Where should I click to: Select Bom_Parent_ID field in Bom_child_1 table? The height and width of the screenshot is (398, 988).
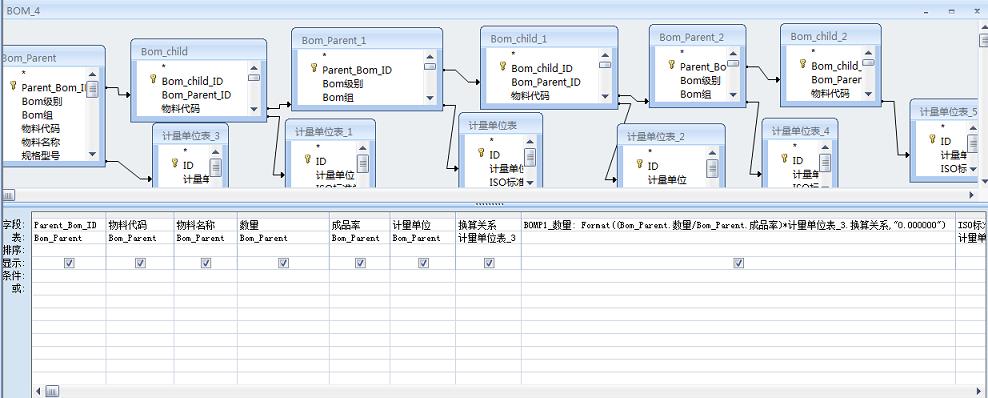pos(546,82)
